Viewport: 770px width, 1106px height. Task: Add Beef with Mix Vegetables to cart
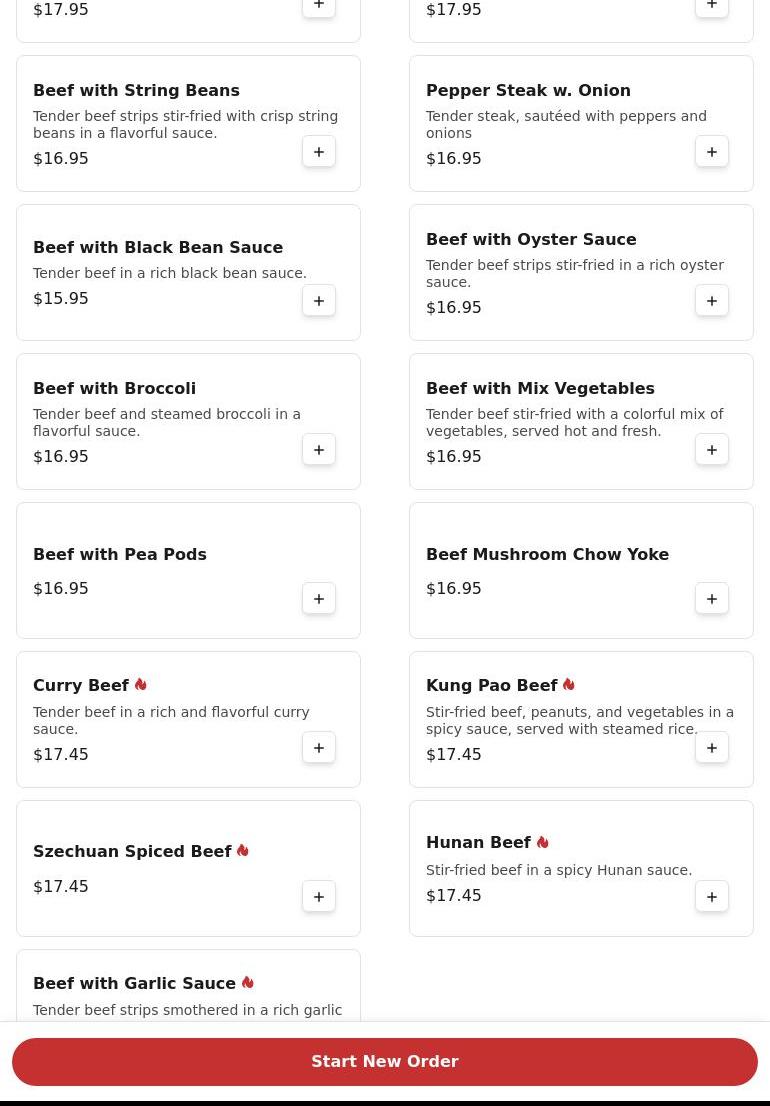[712, 450]
